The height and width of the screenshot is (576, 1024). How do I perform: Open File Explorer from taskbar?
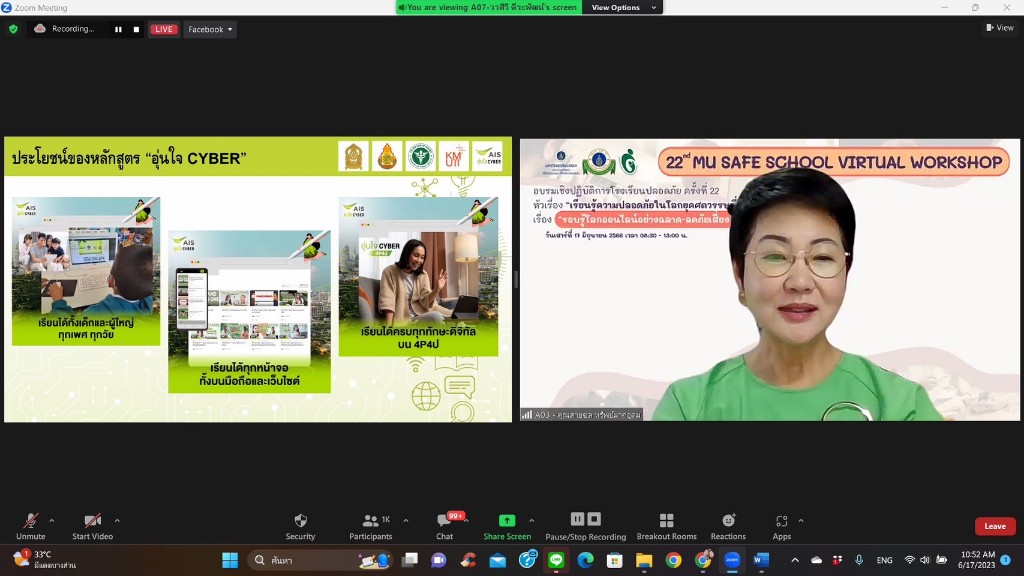pyautogui.click(x=644, y=560)
